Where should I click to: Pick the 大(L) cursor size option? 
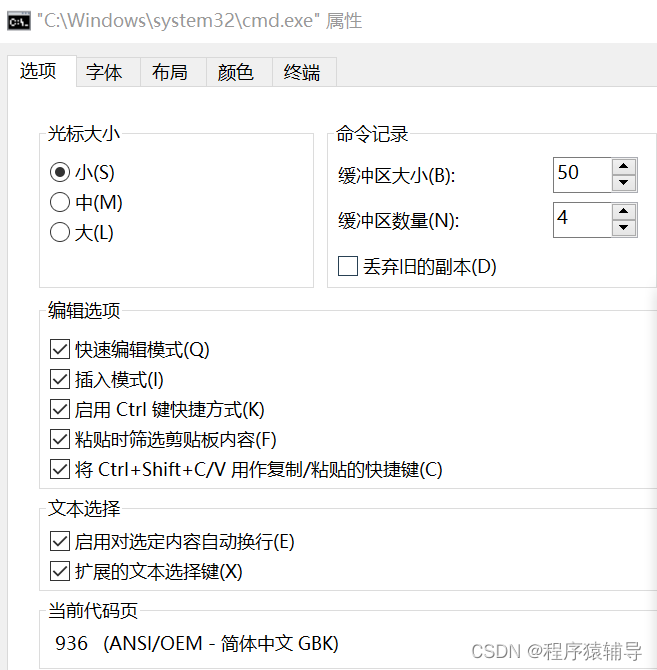tap(60, 234)
